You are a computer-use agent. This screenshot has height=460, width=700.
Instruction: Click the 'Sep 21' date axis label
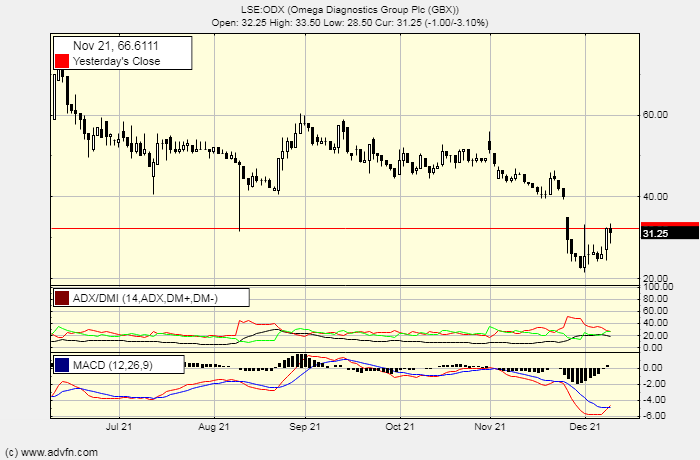point(305,427)
